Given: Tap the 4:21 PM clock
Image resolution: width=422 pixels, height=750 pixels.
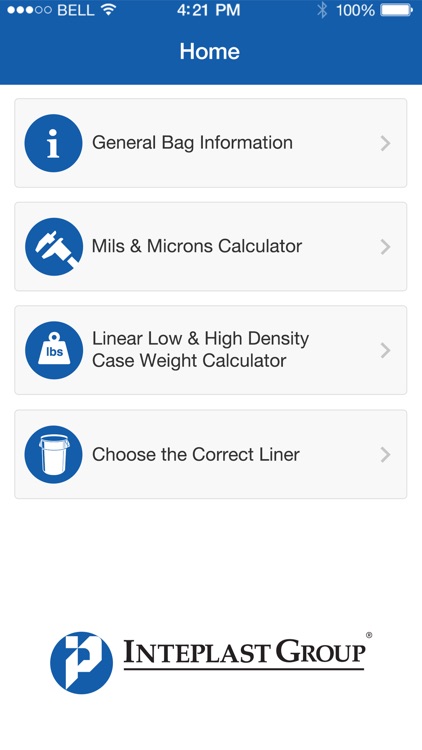Looking at the screenshot, I should (209, 10).
